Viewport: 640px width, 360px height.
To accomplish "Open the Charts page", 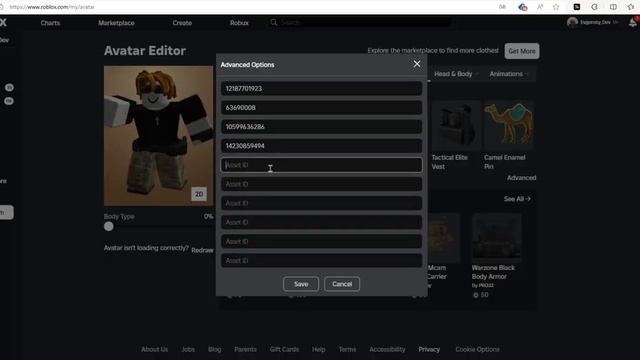I will (x=50, y=23).
